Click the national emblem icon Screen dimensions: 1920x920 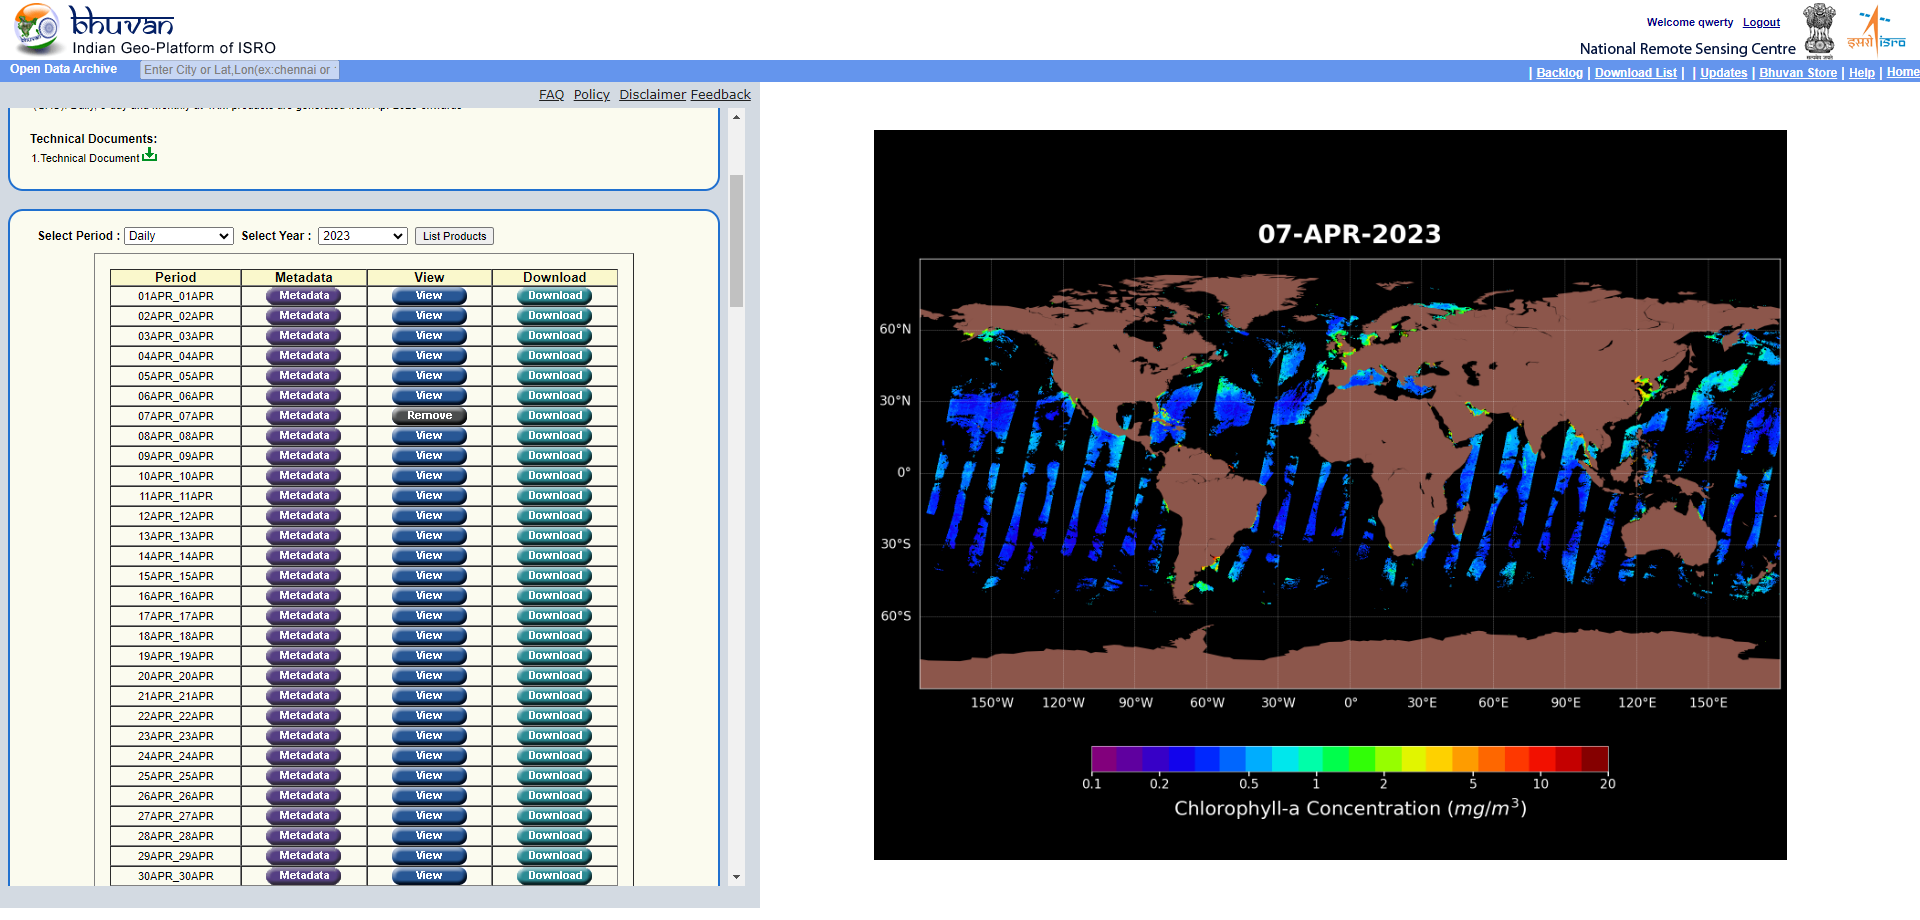[x=1819, y=30]
